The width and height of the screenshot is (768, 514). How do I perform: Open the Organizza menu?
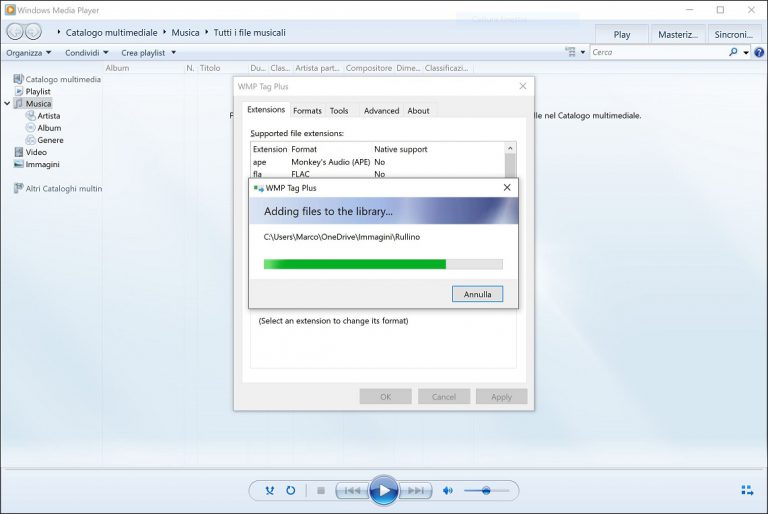[28, 52]
